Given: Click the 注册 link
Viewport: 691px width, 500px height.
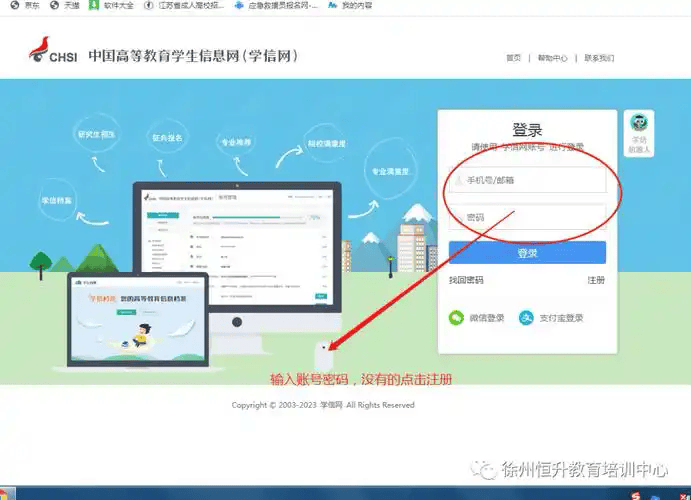Looking at the screenshot, I should [x=596, y=280].
